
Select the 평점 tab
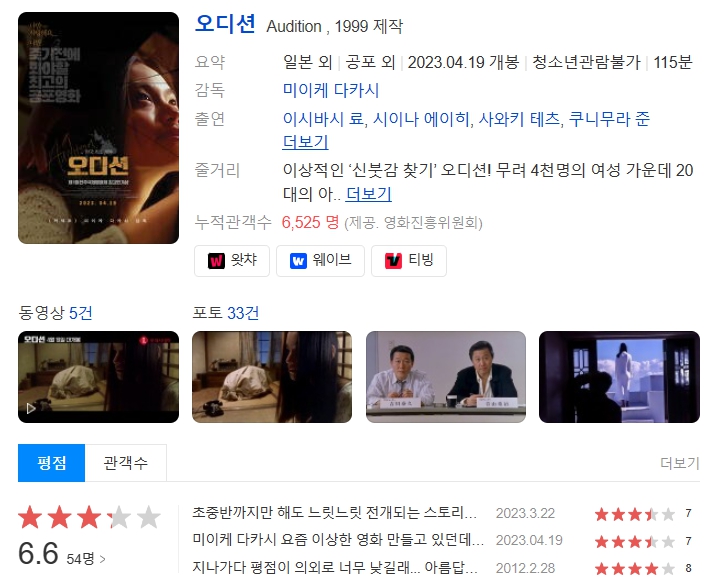coord(51,462)
